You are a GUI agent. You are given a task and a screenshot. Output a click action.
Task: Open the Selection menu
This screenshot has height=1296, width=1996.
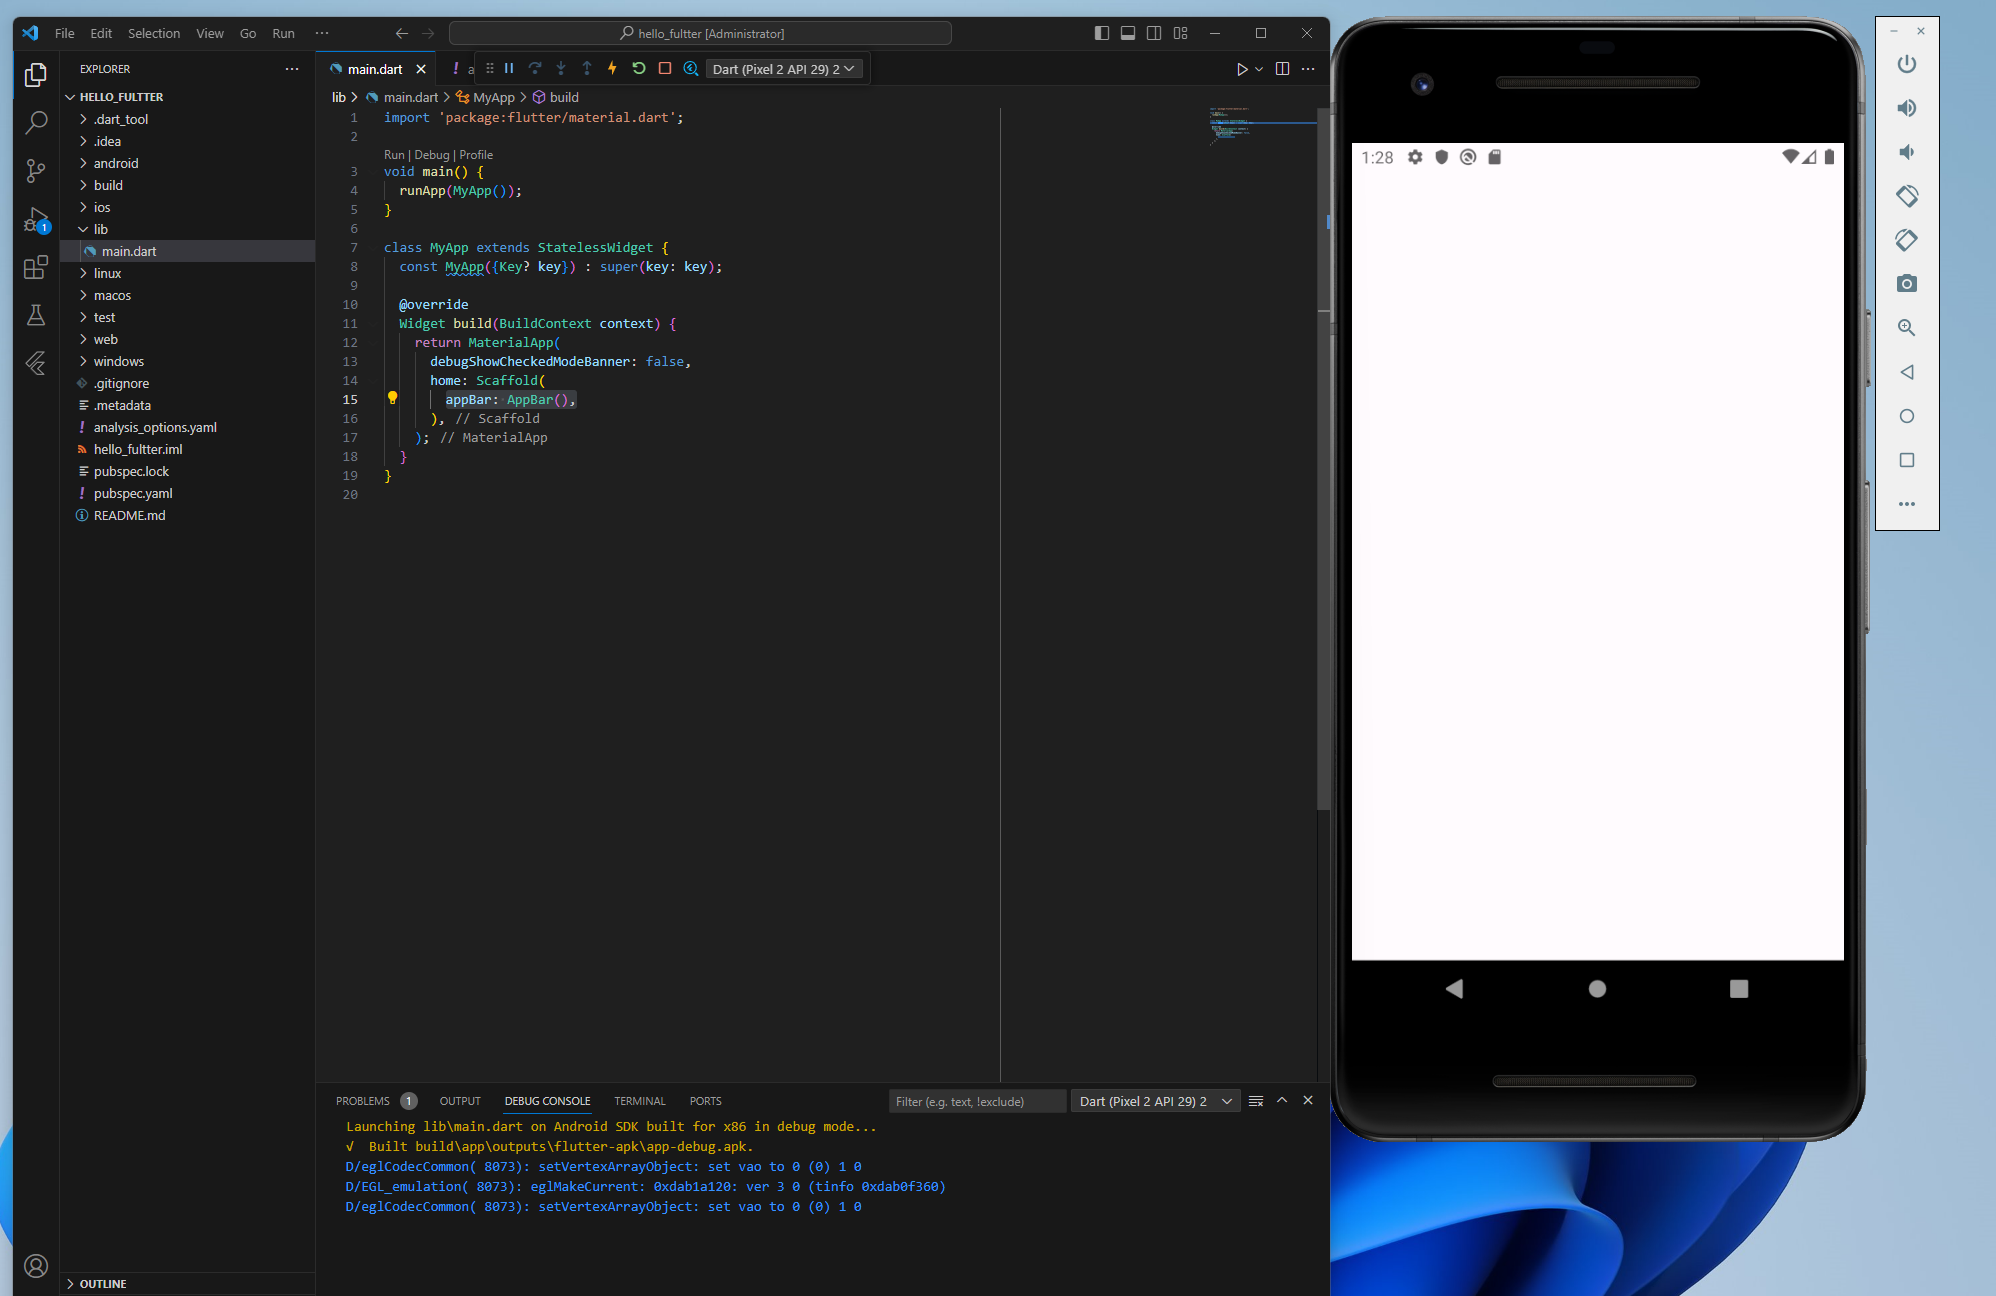pyautogui.click(x=154, y=33)
